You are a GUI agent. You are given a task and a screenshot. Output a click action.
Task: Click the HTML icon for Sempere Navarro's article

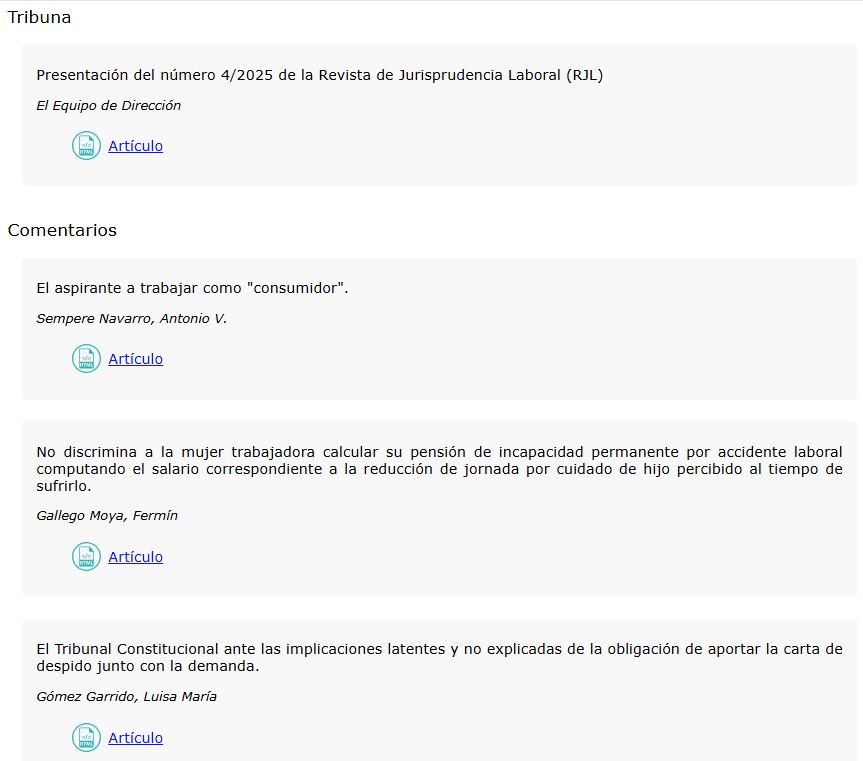pyautogui.click(x=86, y=359)
